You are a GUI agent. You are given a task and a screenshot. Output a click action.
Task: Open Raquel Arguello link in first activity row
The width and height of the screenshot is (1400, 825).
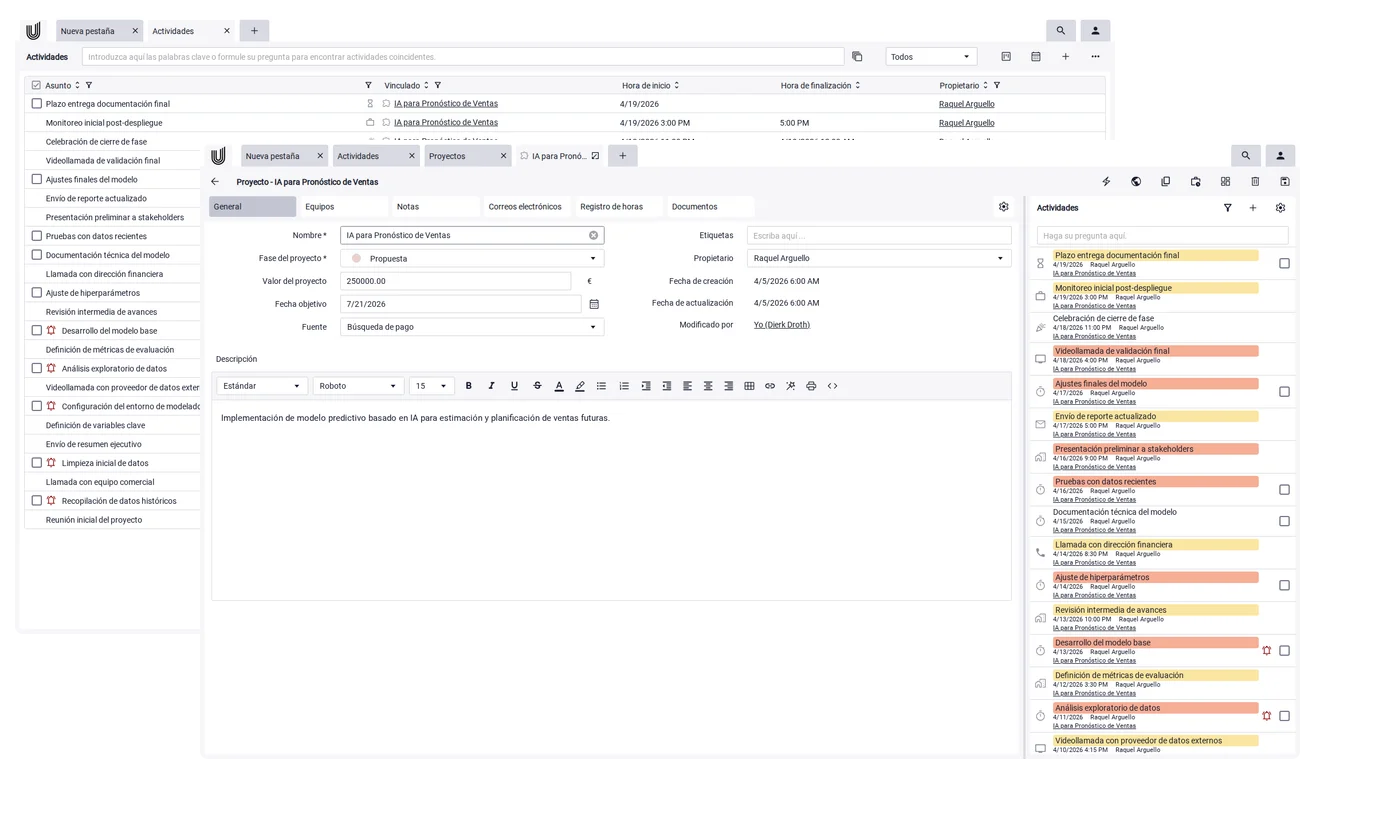tap(966, 104)
